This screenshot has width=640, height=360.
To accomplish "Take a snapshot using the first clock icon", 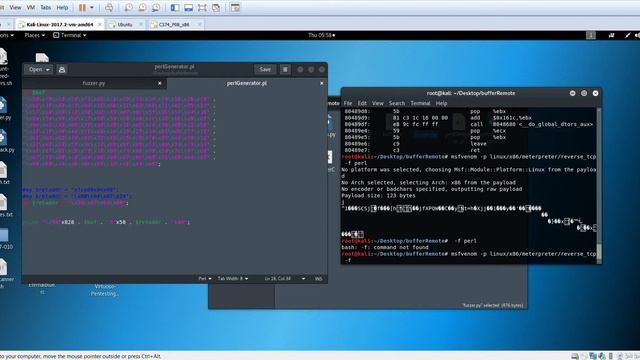I will coord(128,7).
